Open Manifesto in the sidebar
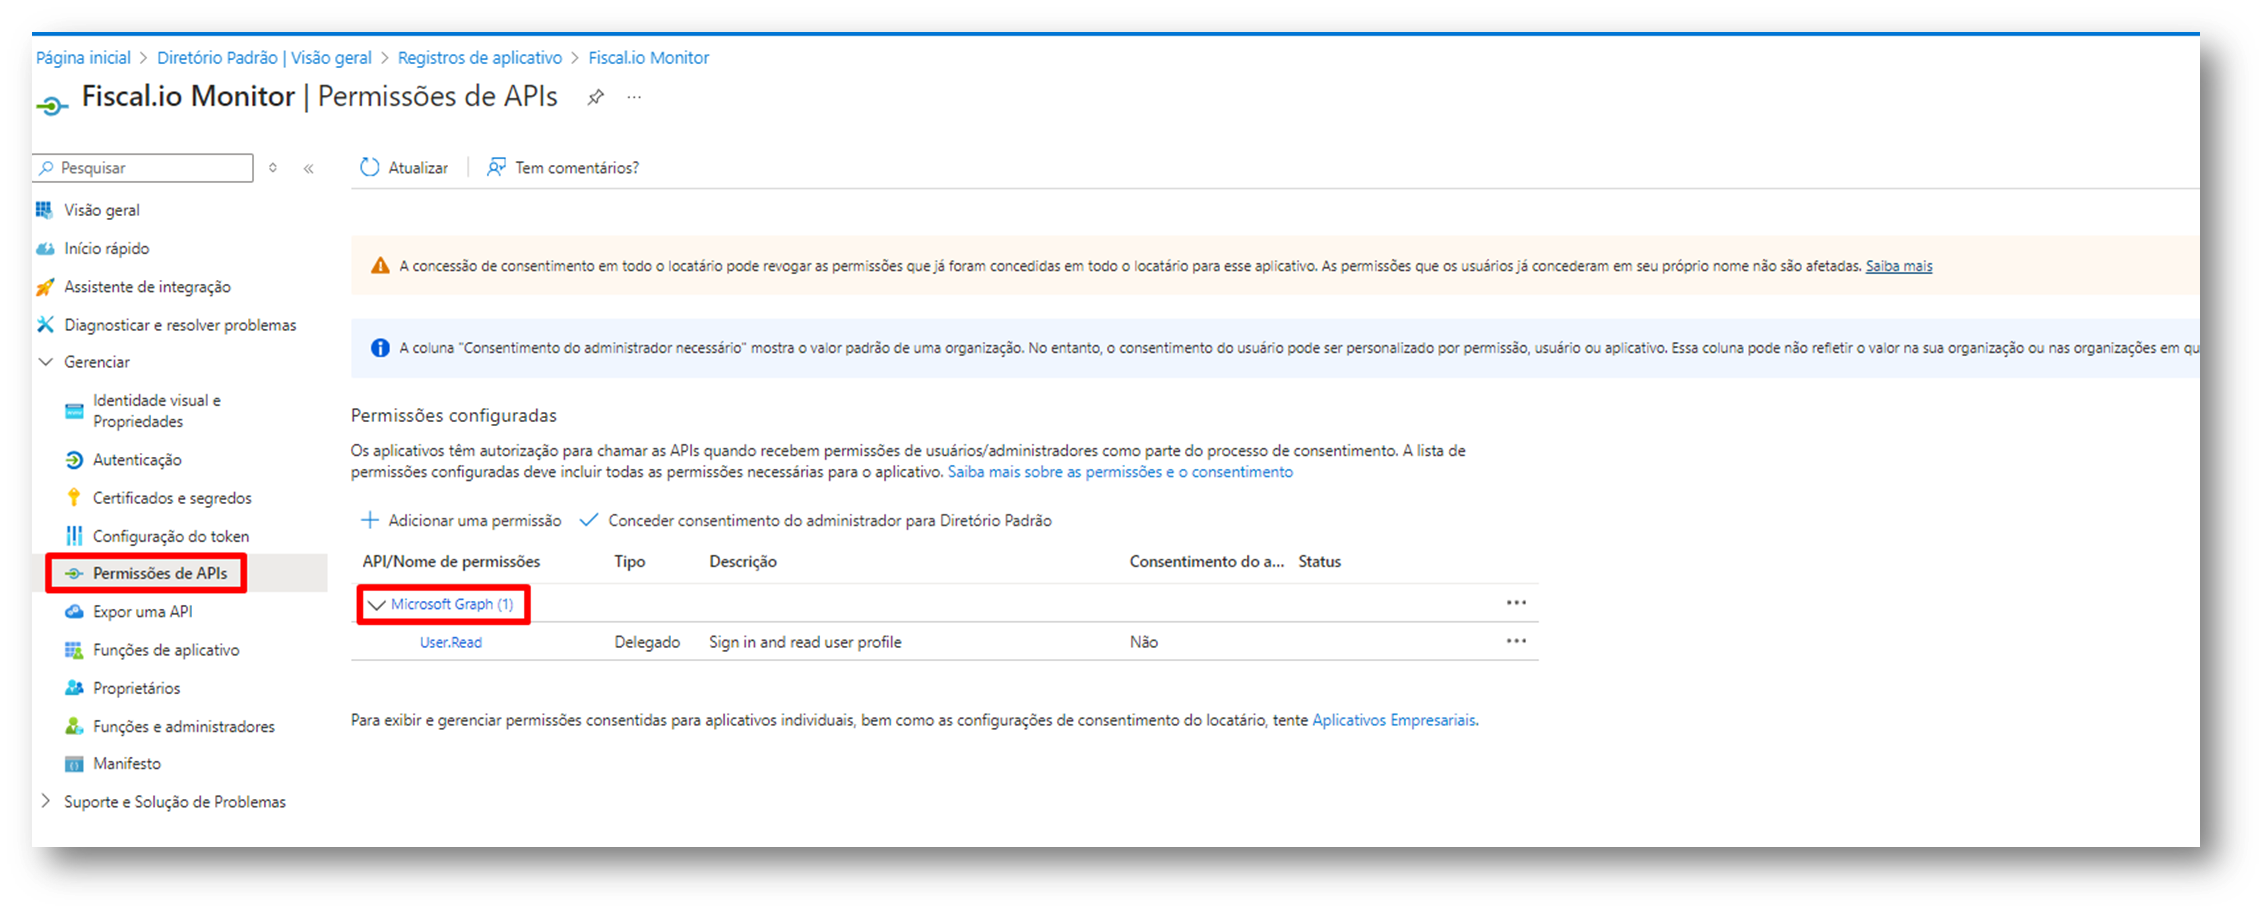 click(x=127, y=764)
